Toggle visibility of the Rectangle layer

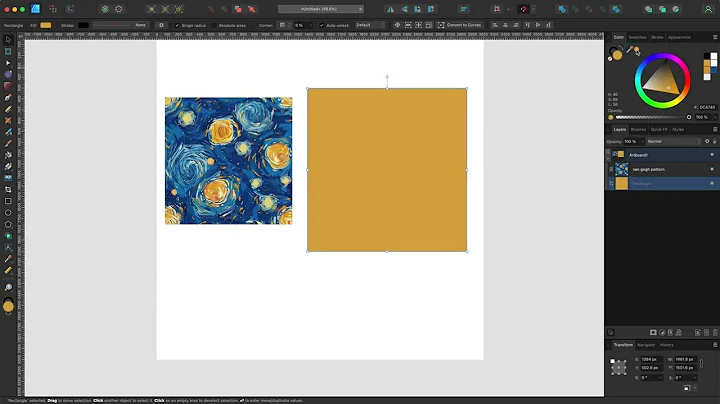pyautogui.click(x=712, y=183)
